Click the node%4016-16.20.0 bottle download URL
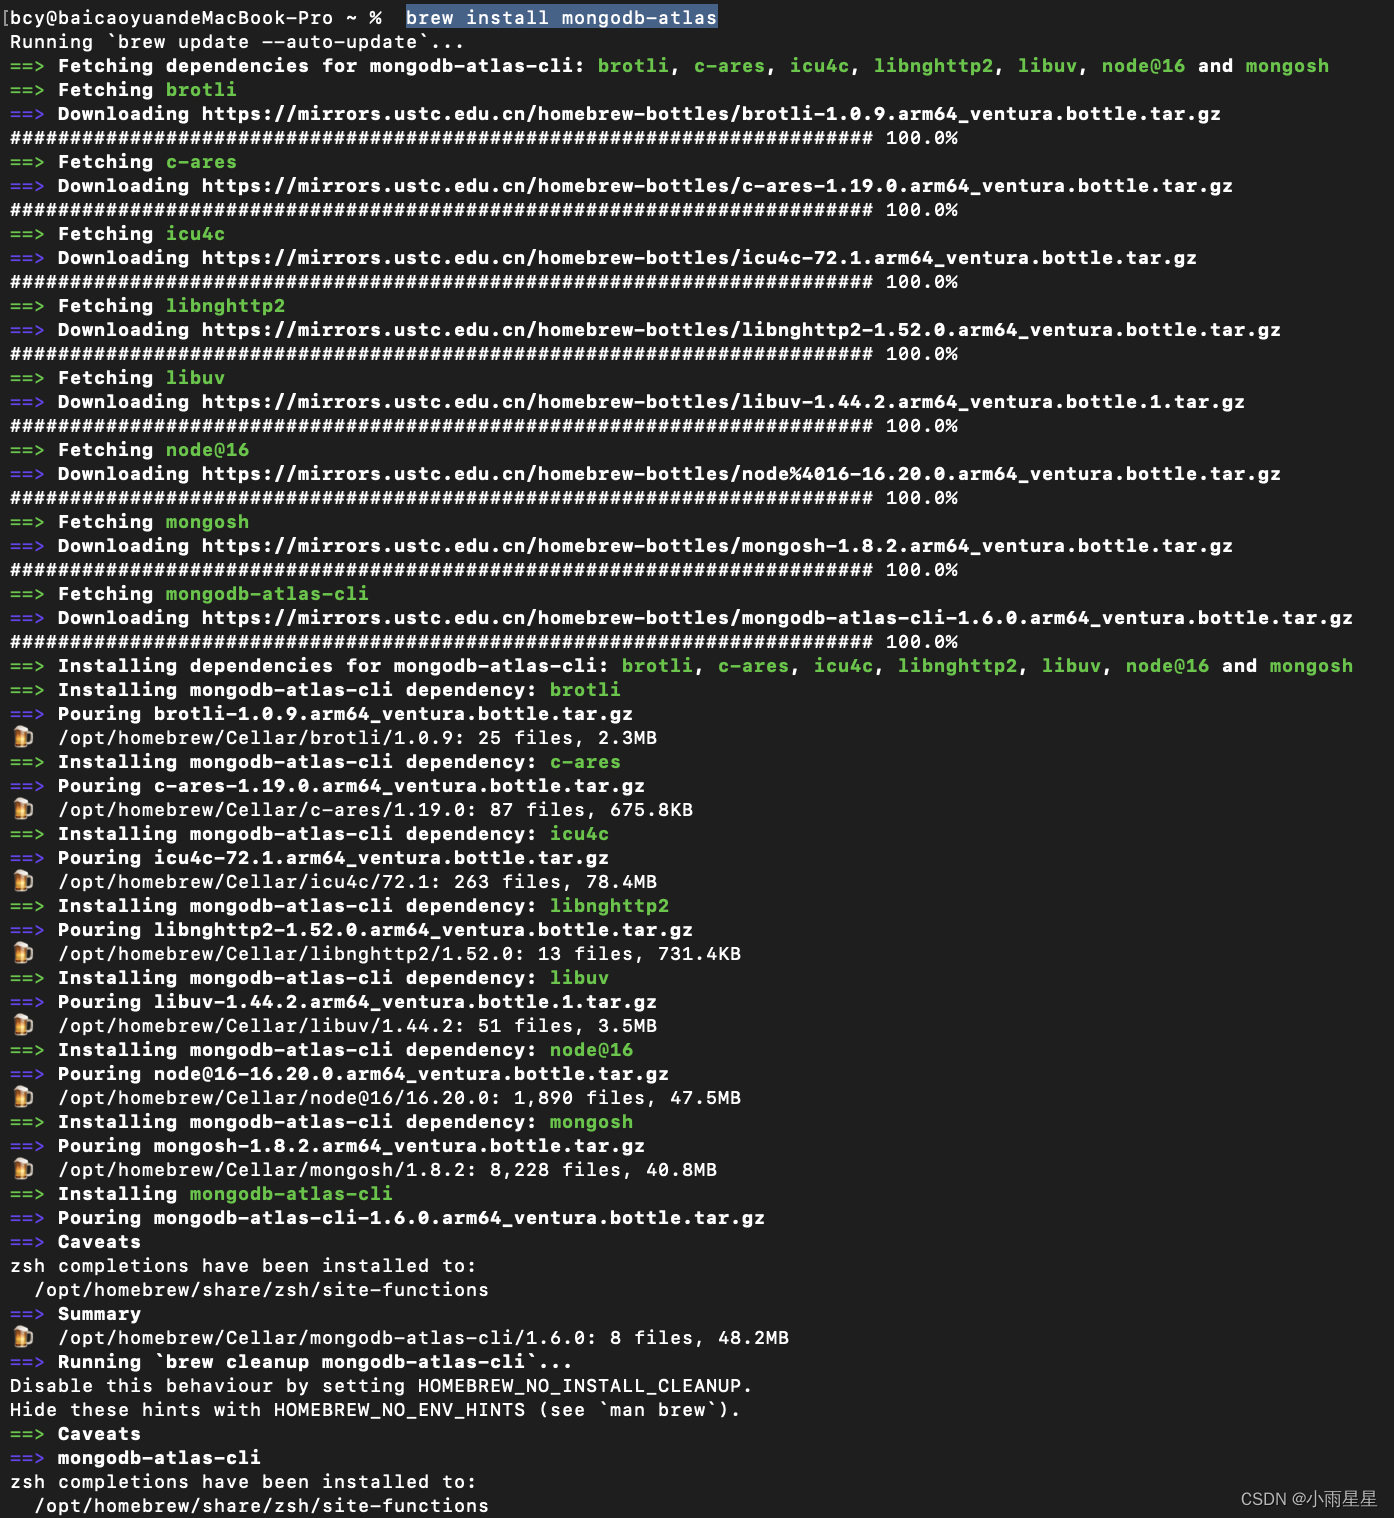The image size is (1394, 1518). pos(741,474)
